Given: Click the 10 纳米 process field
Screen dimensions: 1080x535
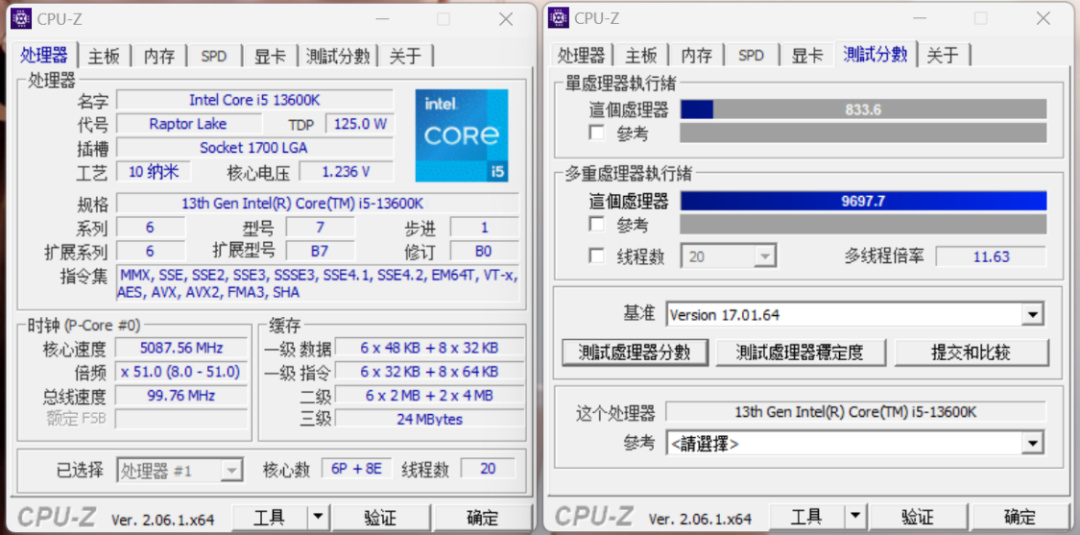Looking at the screenshot, I should tap(153, 171).
